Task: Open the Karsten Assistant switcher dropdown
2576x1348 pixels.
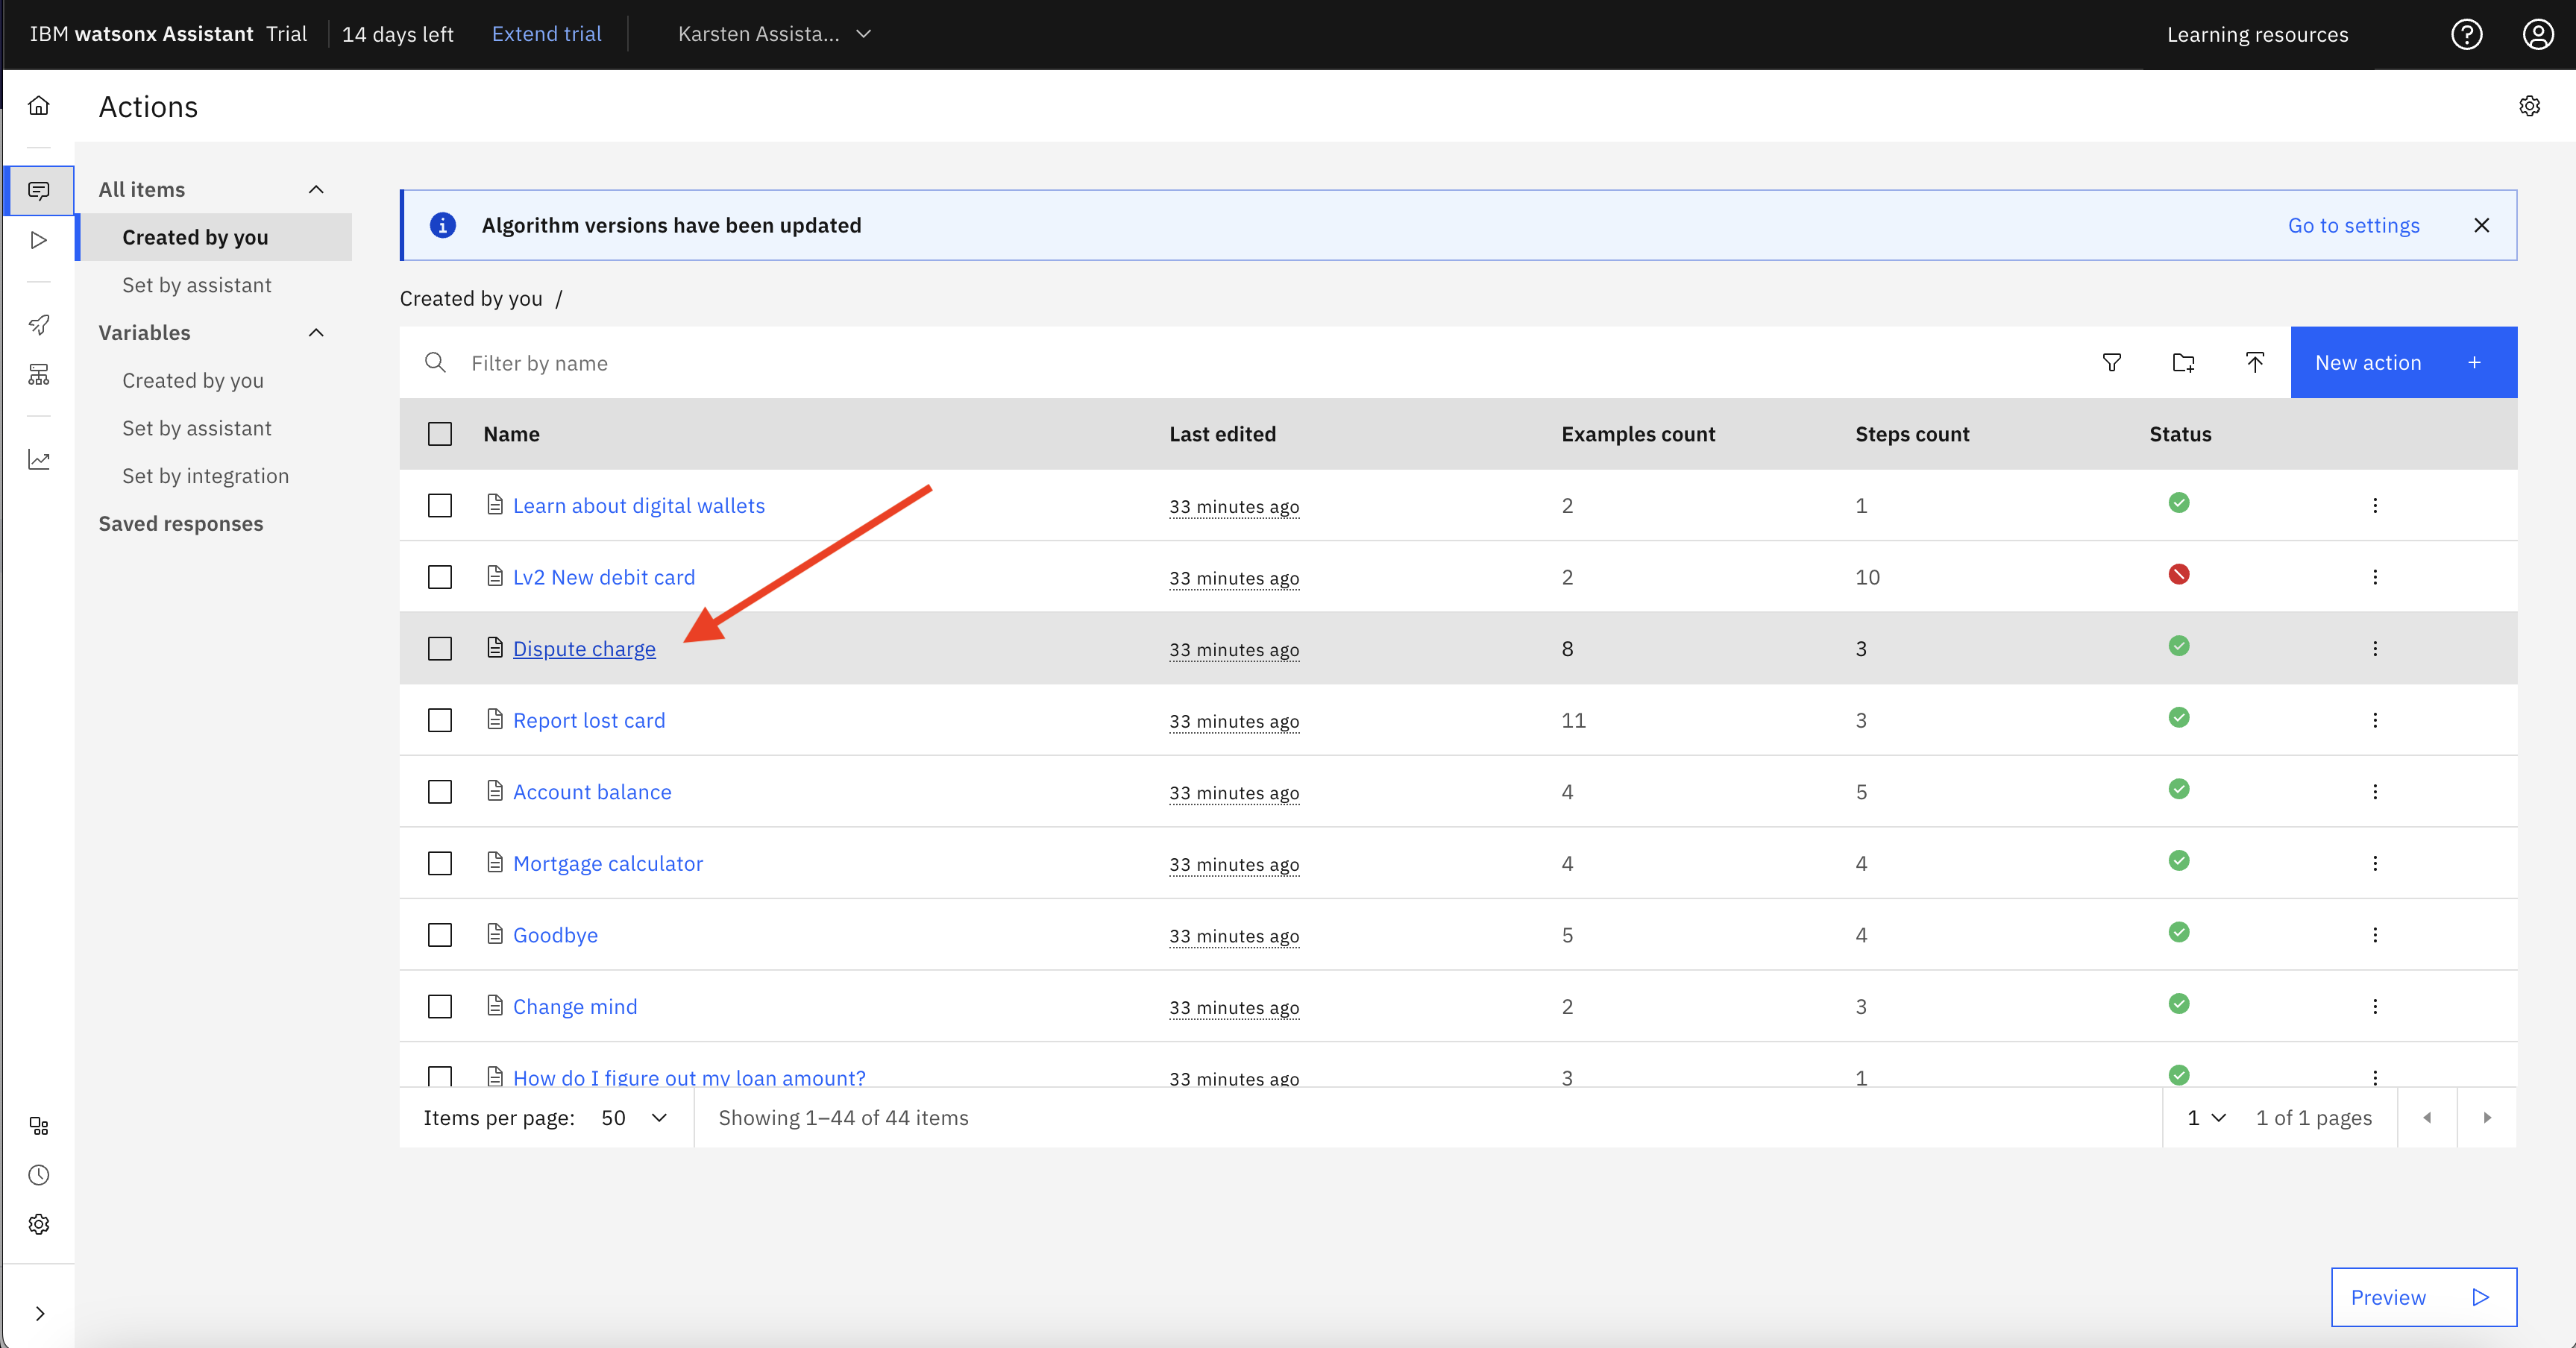Action: [774, 34]
